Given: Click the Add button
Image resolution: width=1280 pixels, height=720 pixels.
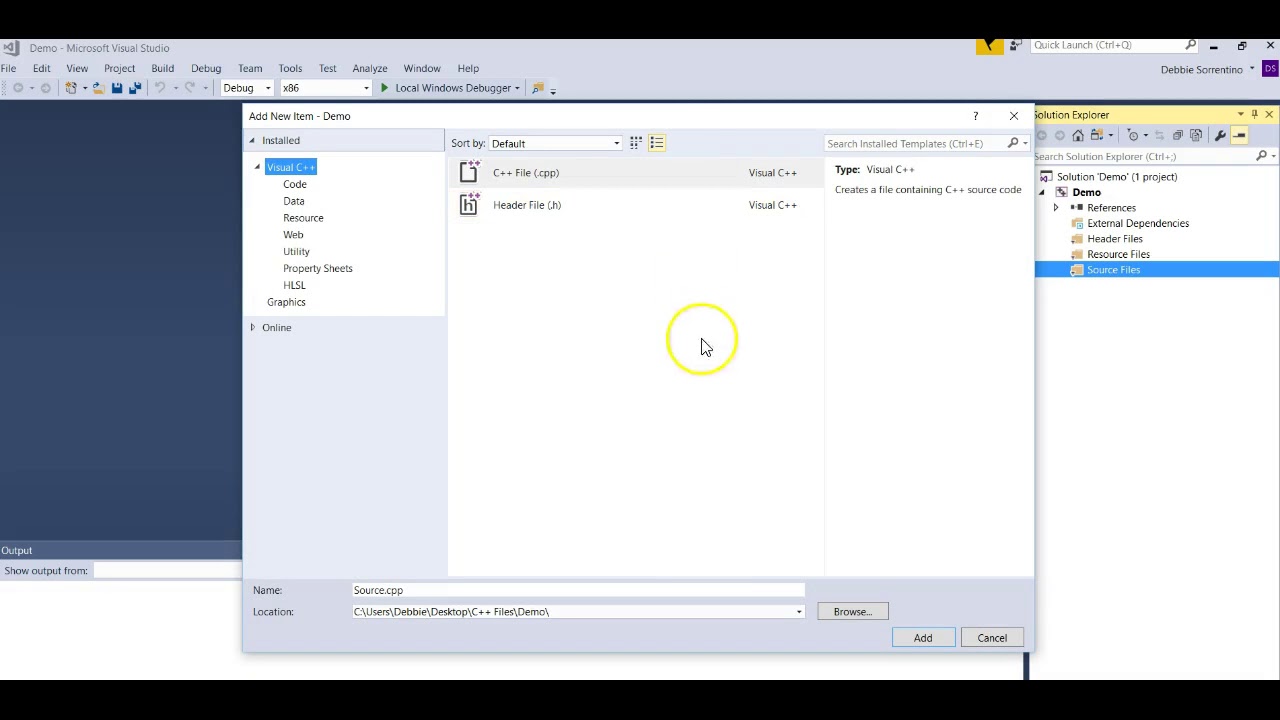Looking at the screenshot, I should pos(923,638).
